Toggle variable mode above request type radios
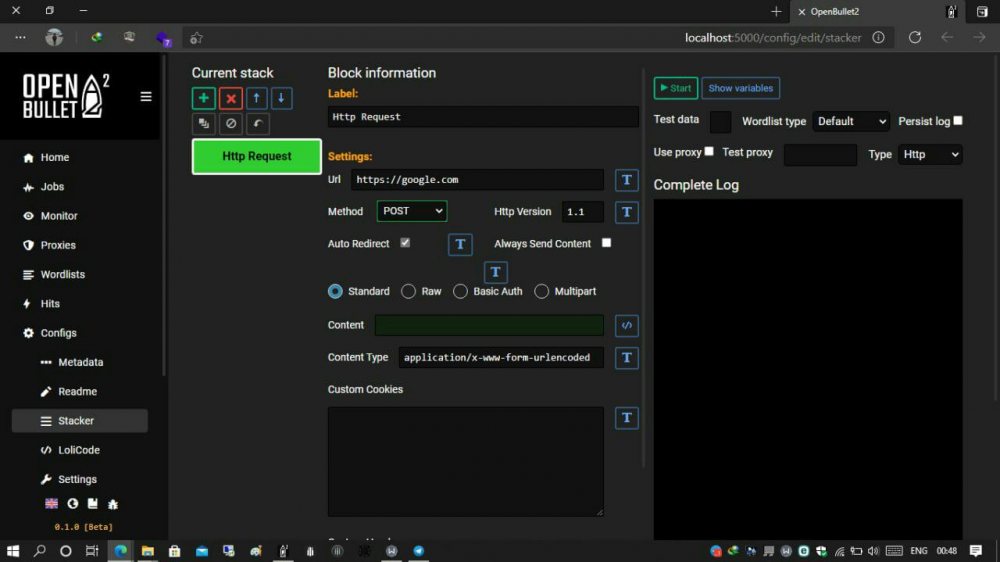The height and width of the screenshot is (562, 1000). 496,272
